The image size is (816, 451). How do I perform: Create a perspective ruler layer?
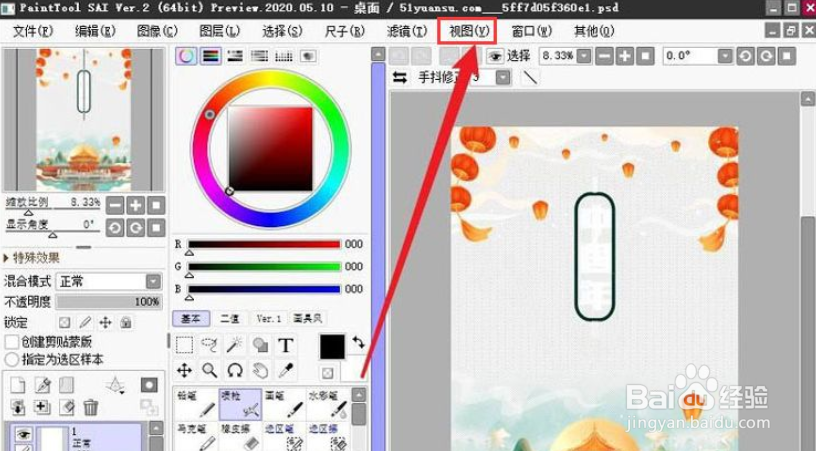[115, 385]
